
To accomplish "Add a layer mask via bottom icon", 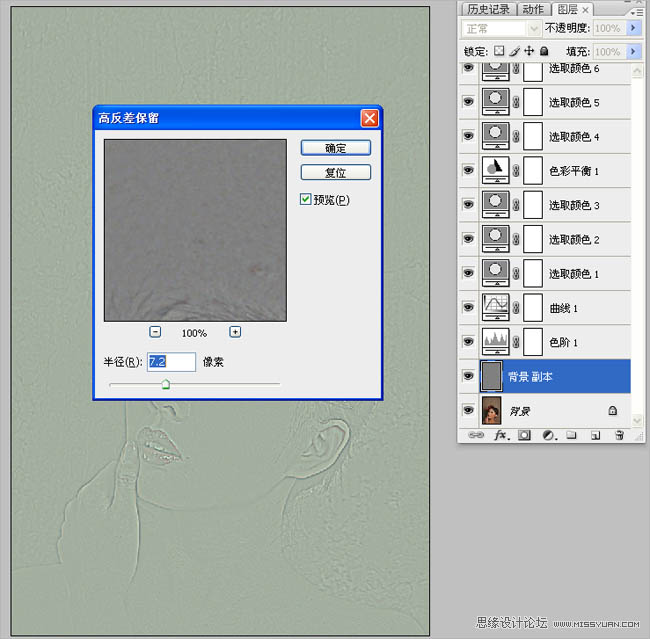I will coord(524,435).
